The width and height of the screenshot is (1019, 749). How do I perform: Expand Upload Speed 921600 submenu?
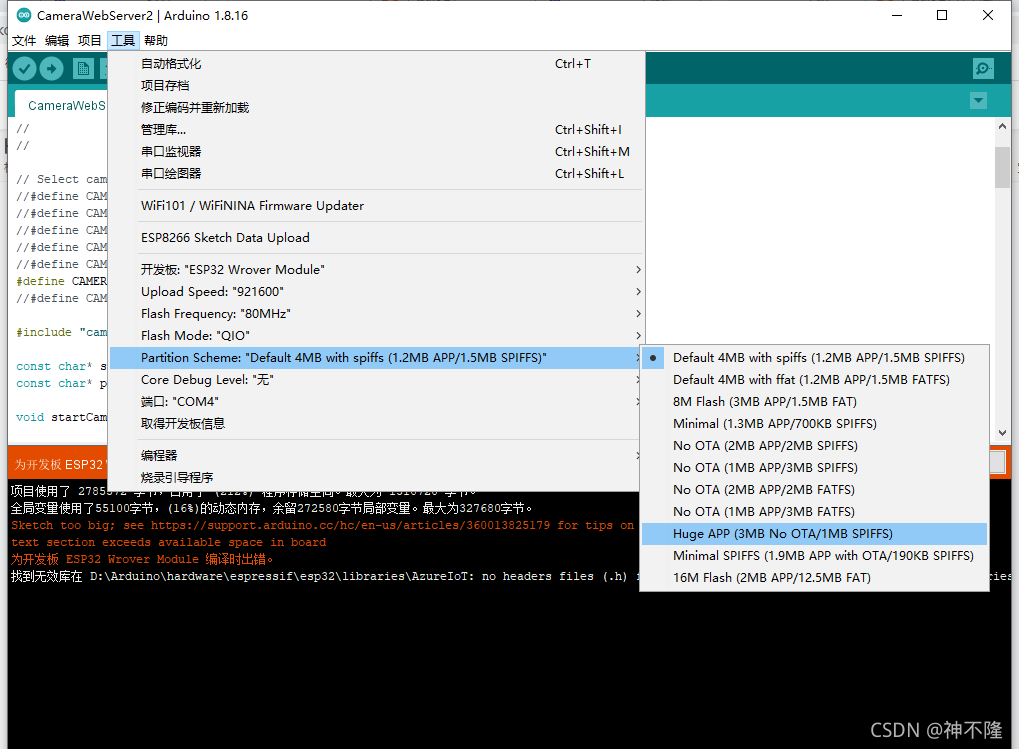pos(376,292)
